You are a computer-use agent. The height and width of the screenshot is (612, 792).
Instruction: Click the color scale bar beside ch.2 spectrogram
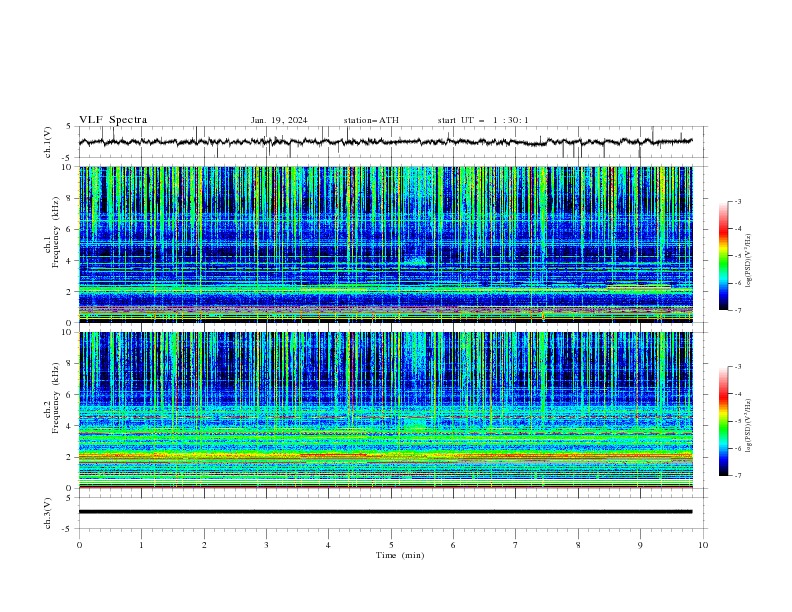[723, 421]
